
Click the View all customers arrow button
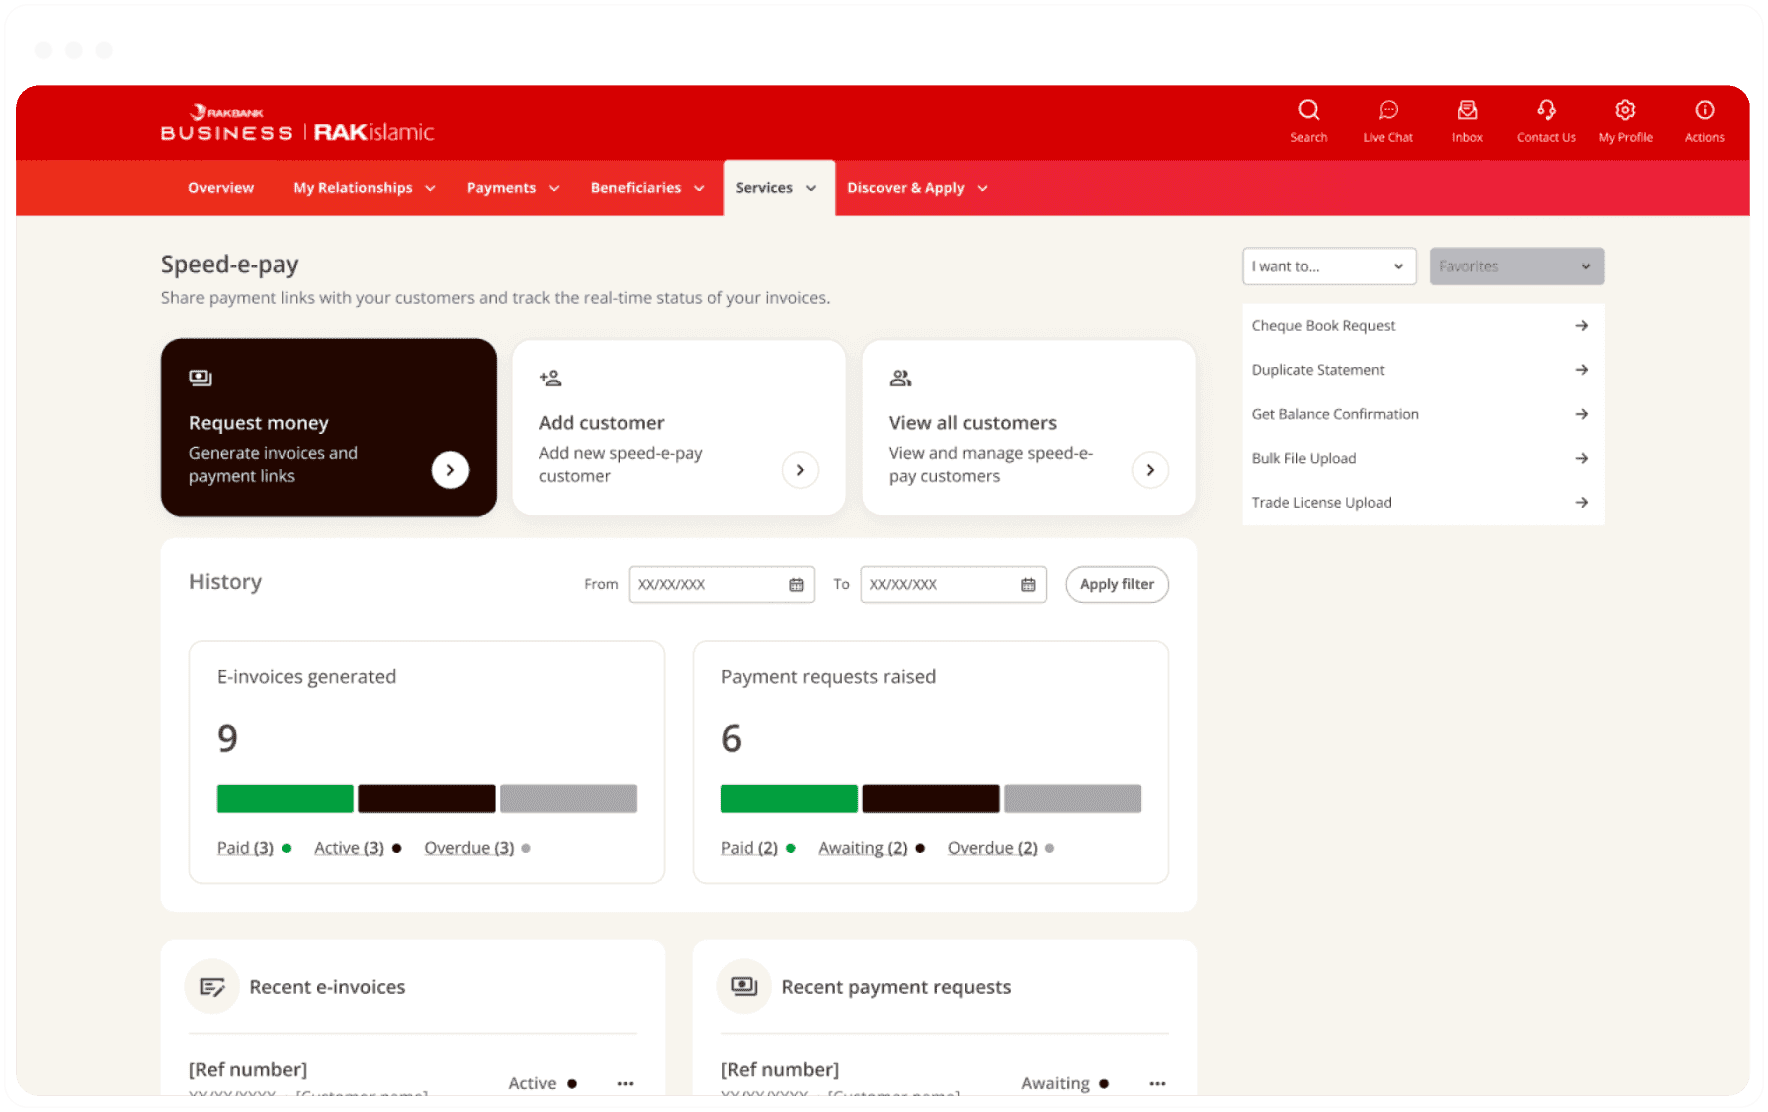[1150, 470]
